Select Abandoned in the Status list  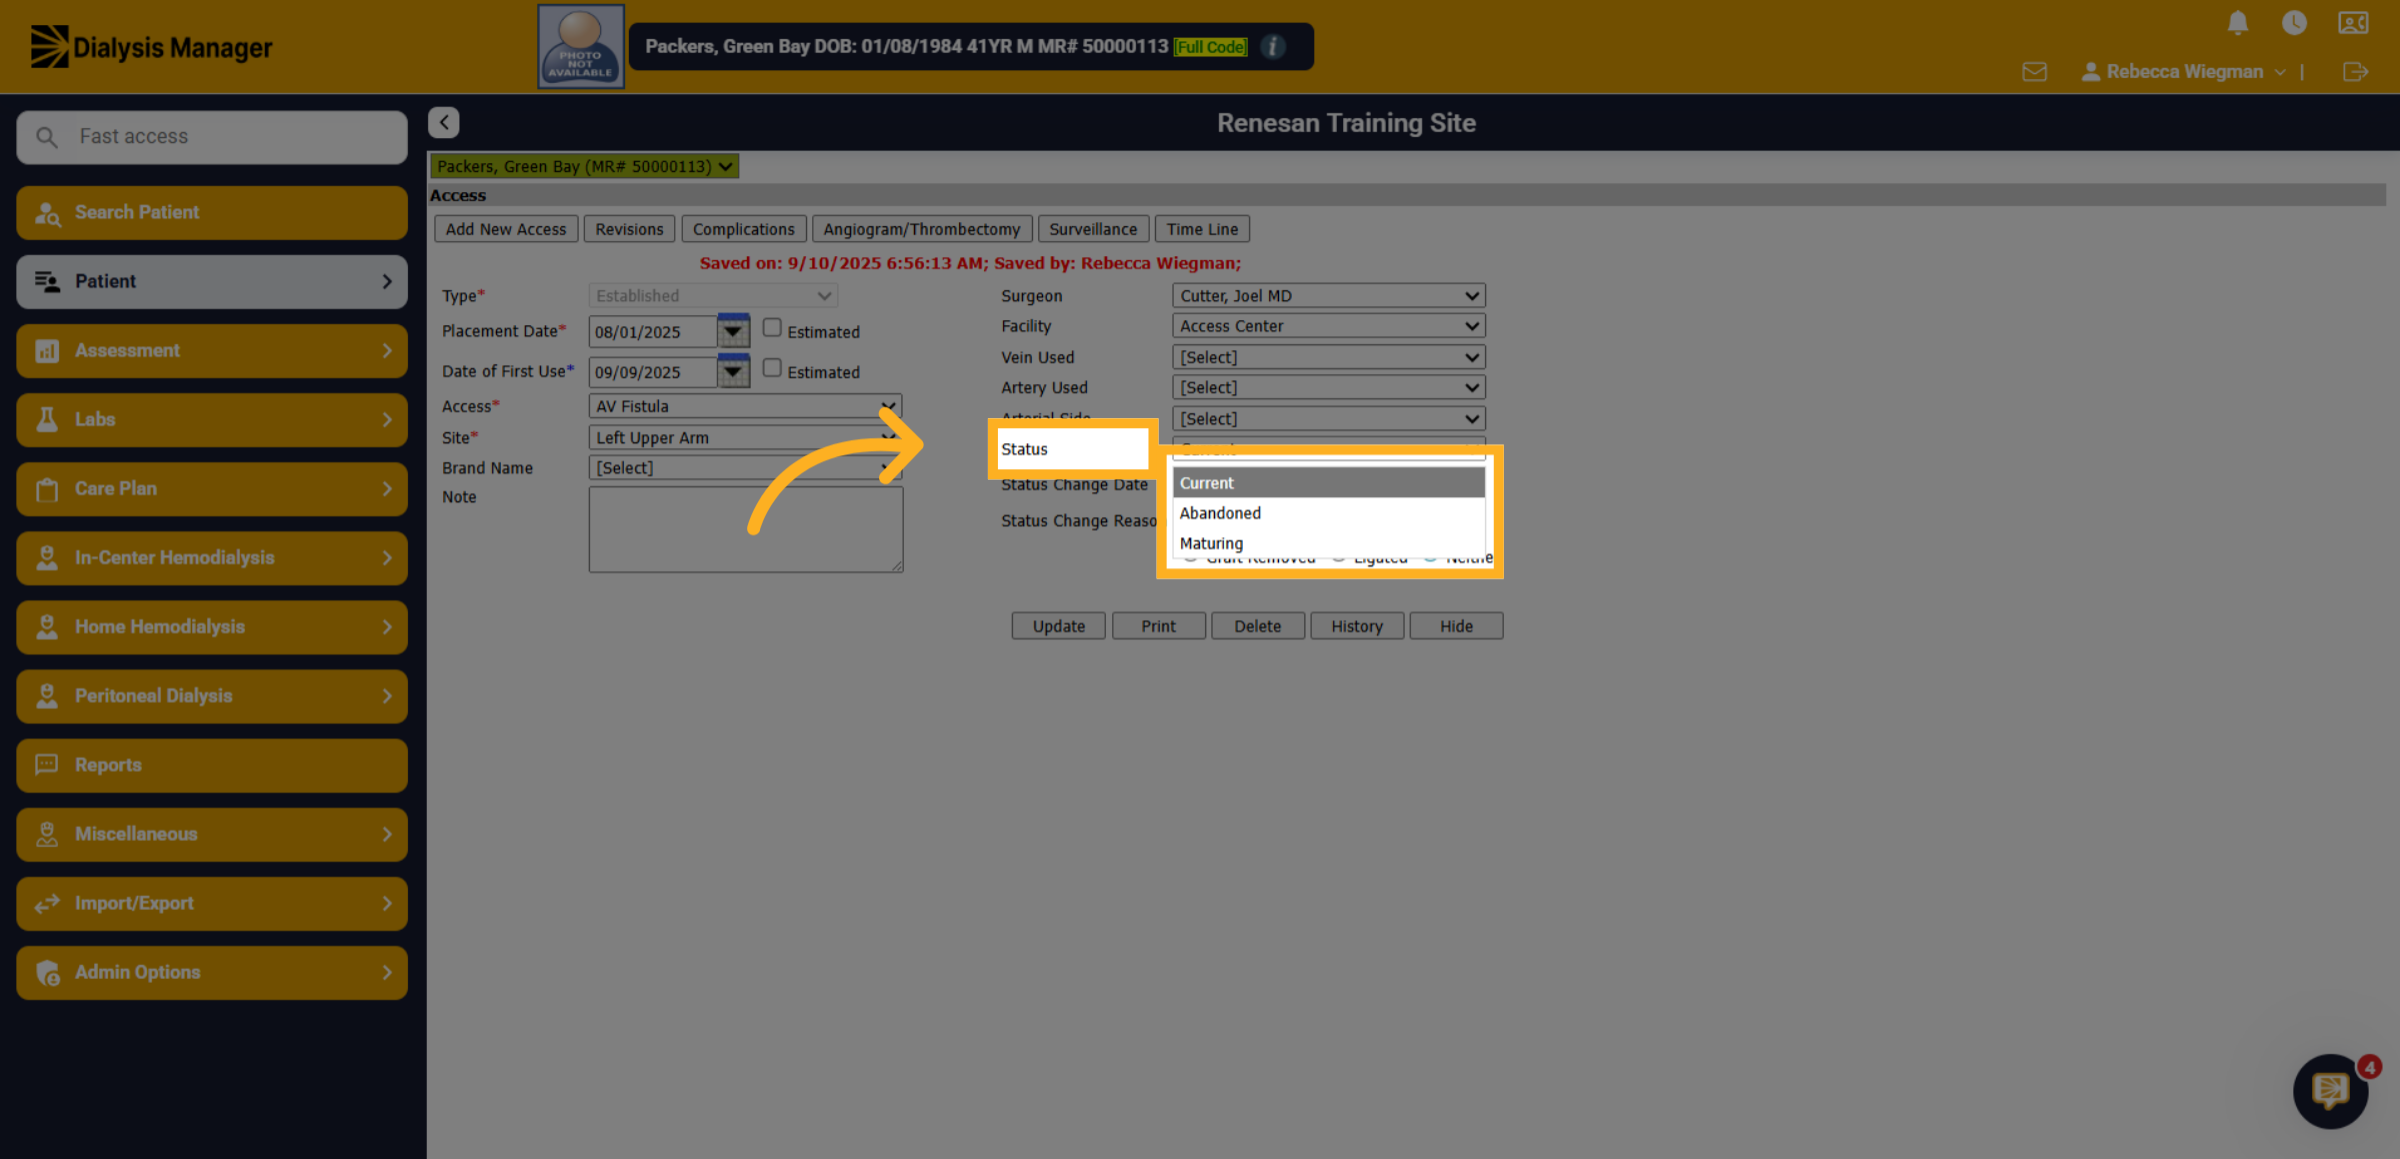pos(1328,513)
